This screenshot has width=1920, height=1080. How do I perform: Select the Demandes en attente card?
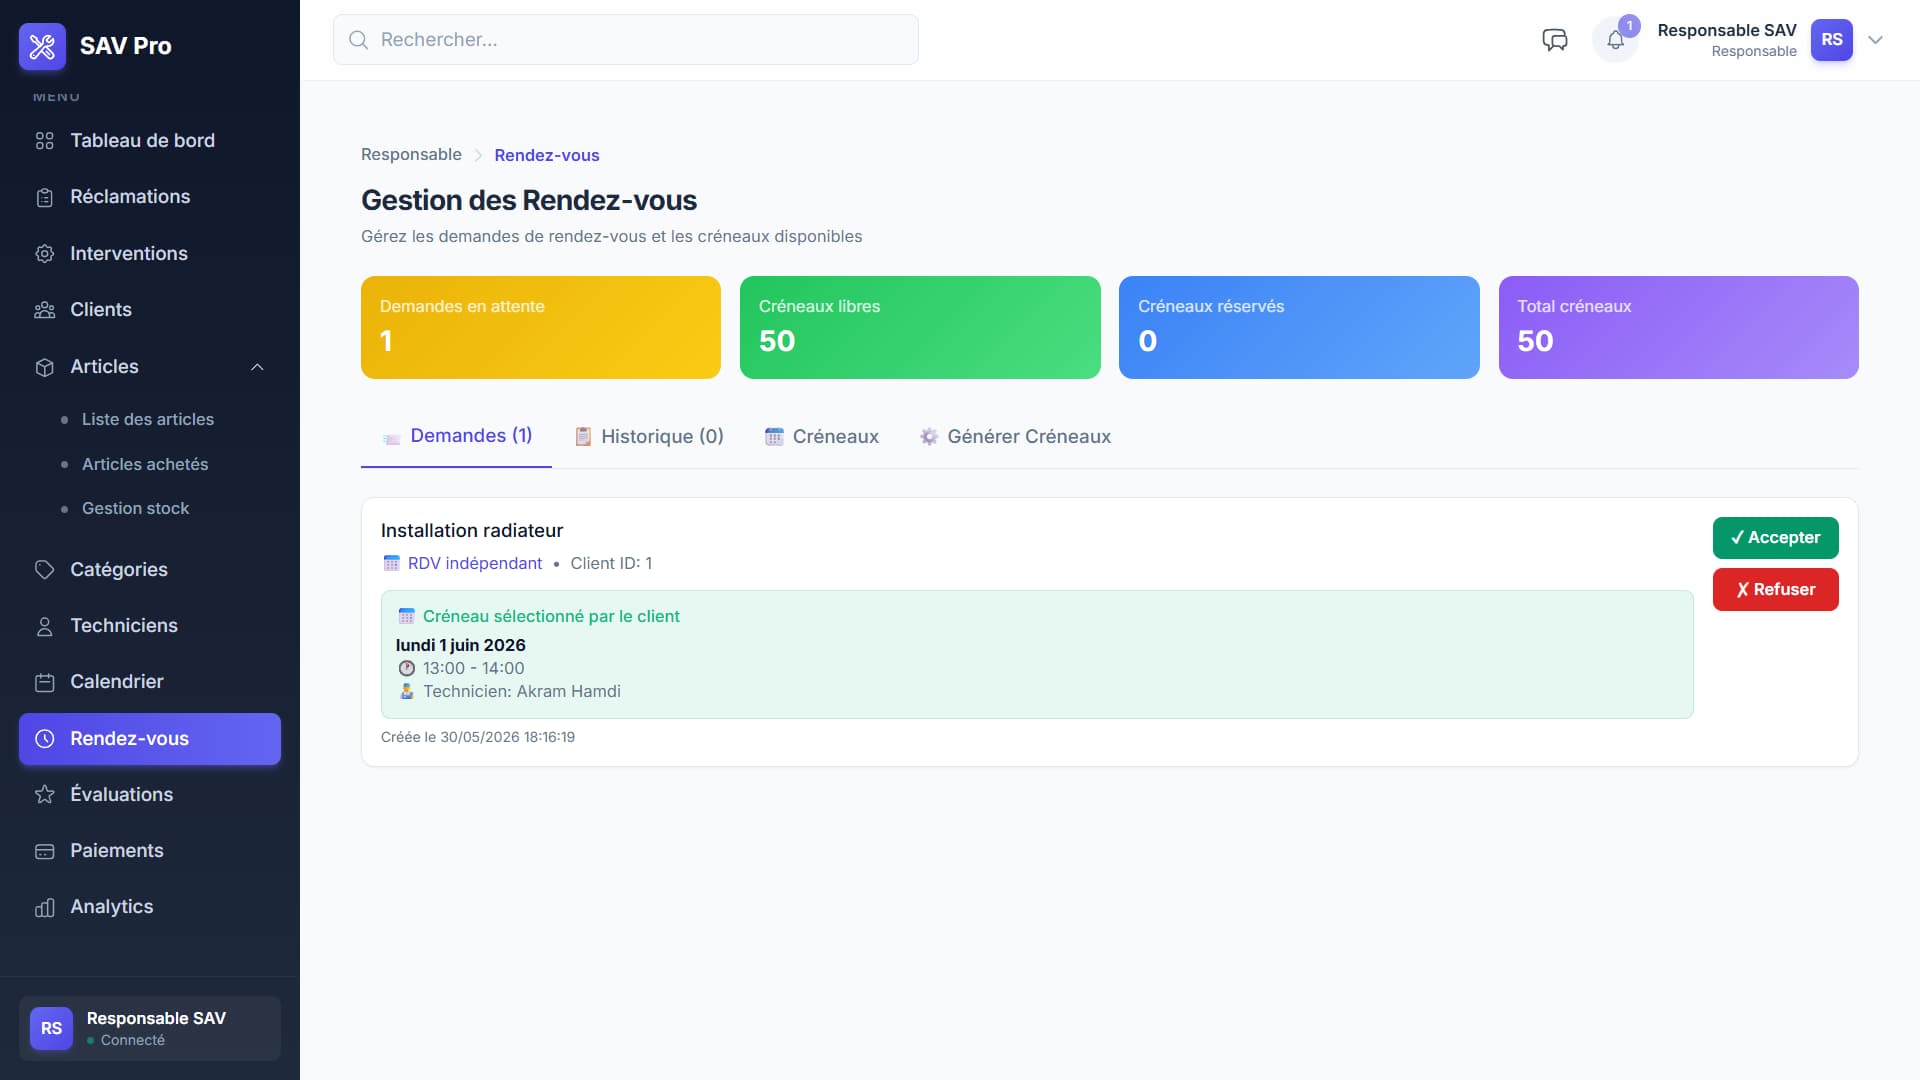click(x=541, y=327)
